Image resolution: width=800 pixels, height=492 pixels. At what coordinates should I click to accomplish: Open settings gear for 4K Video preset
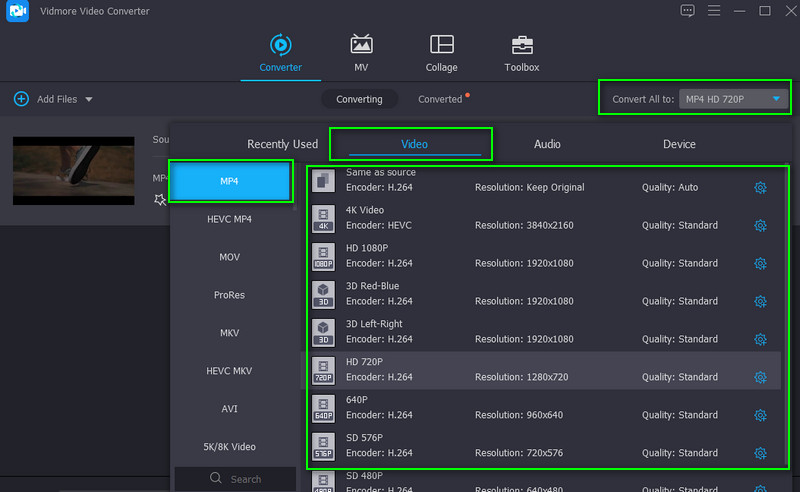tap(759, 226)
